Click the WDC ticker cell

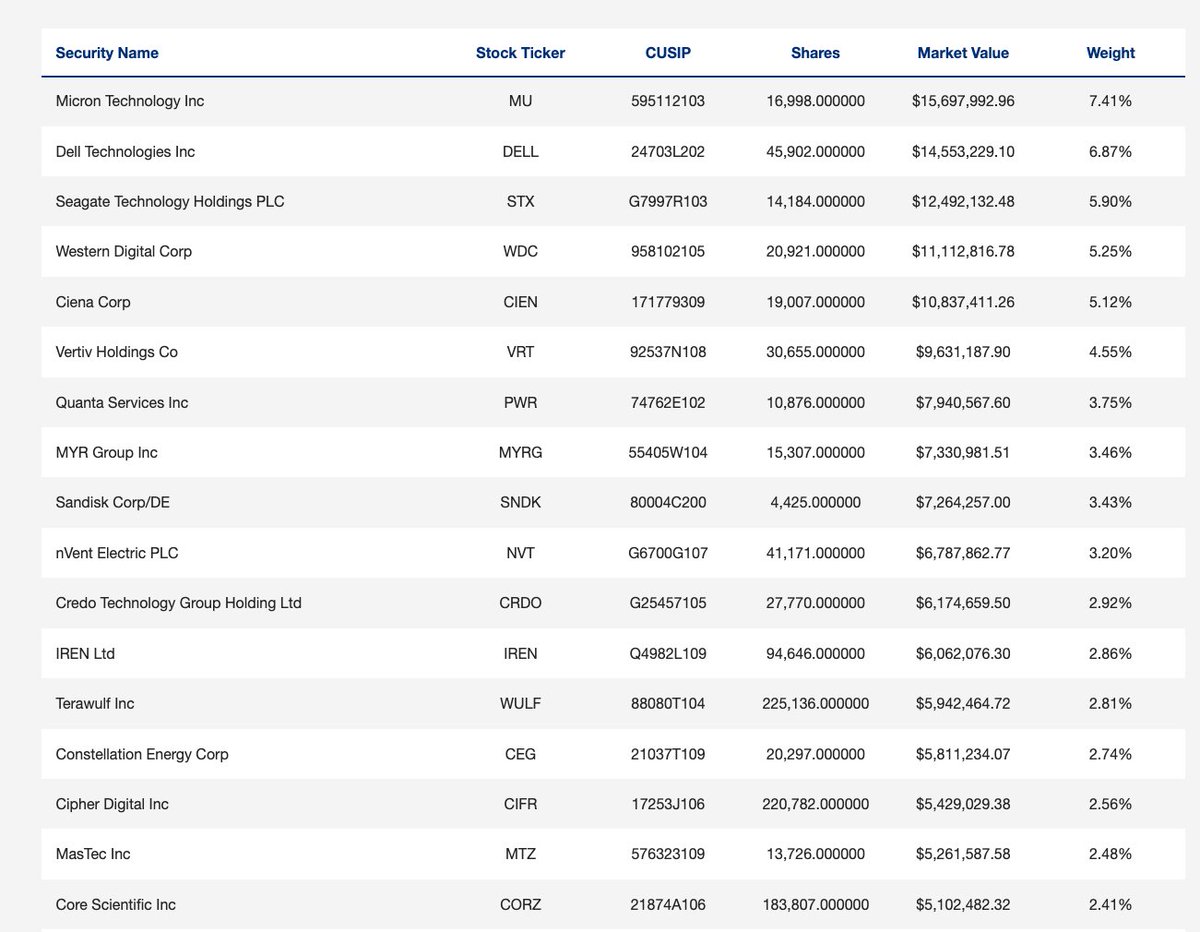pos(521,252)
